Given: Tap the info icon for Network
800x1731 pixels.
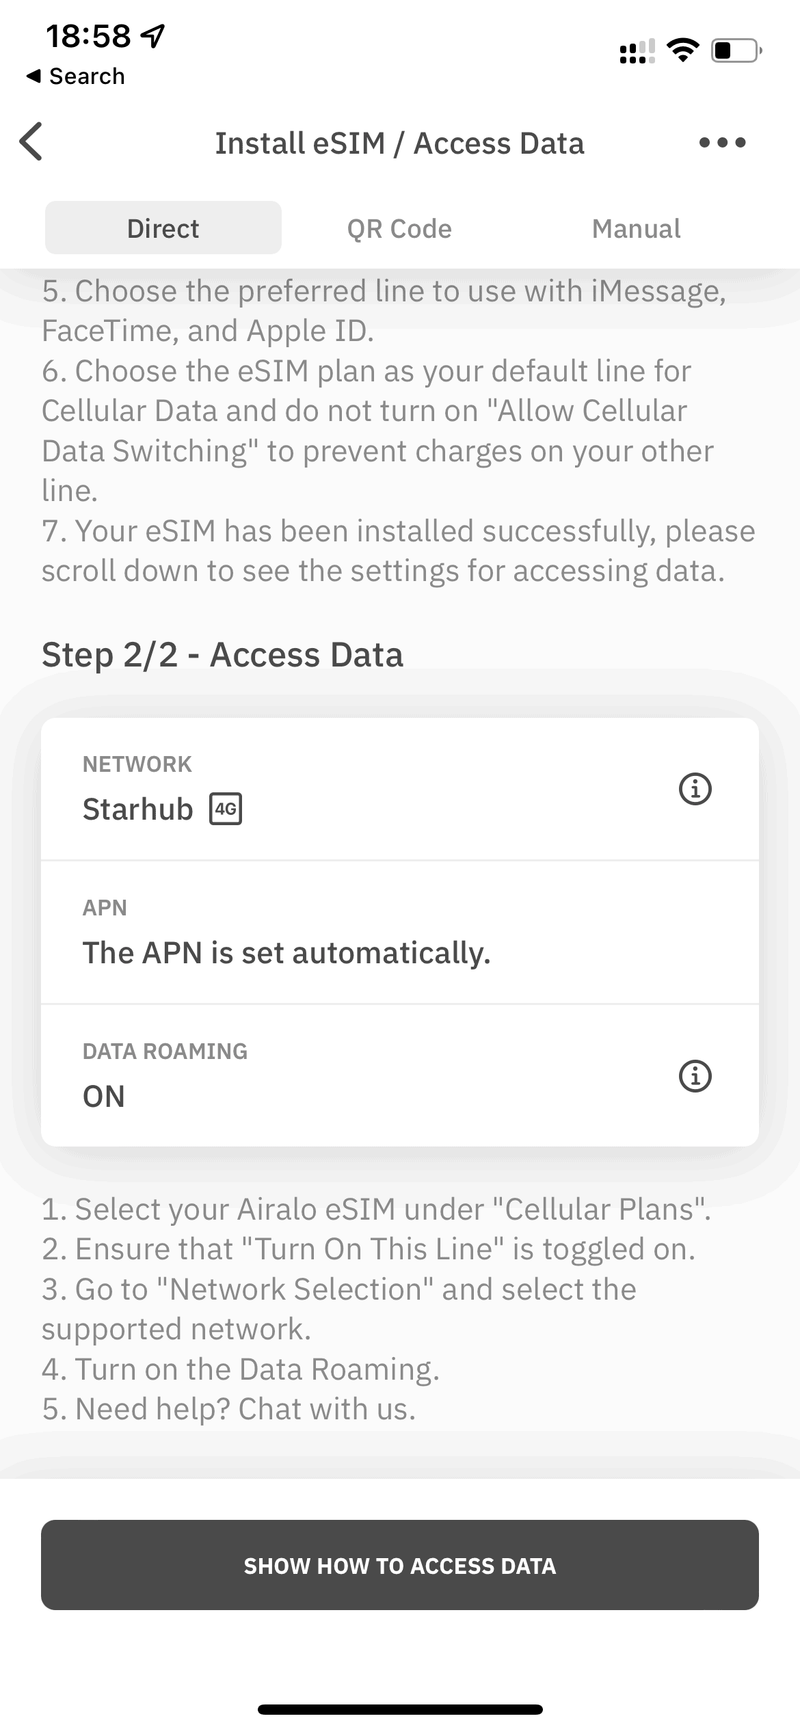Looking at the screenshot, I should click(695, 789).
